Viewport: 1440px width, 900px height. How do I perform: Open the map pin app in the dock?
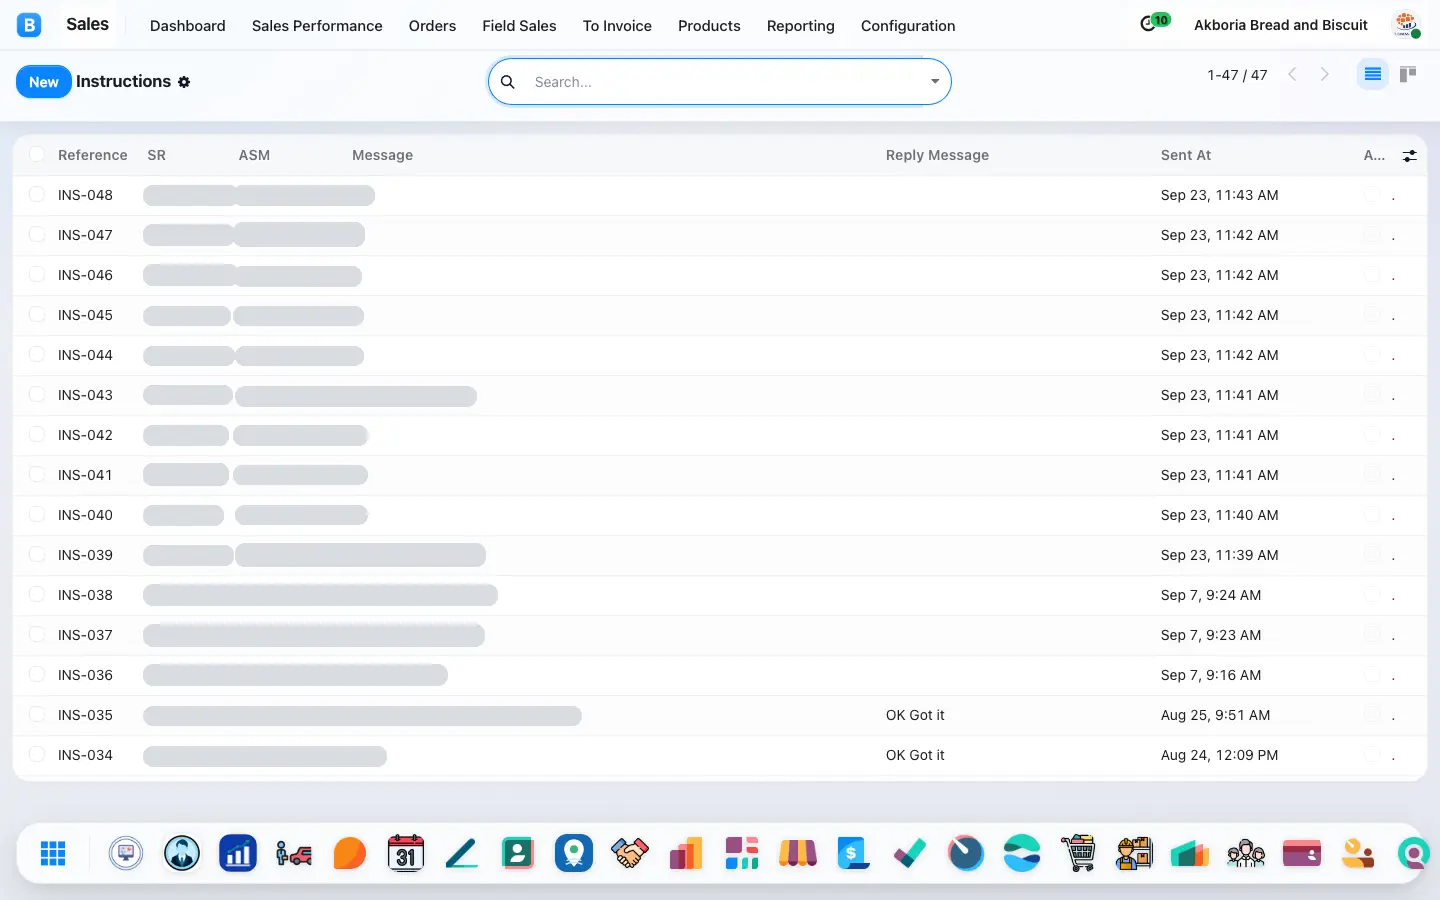574,853
